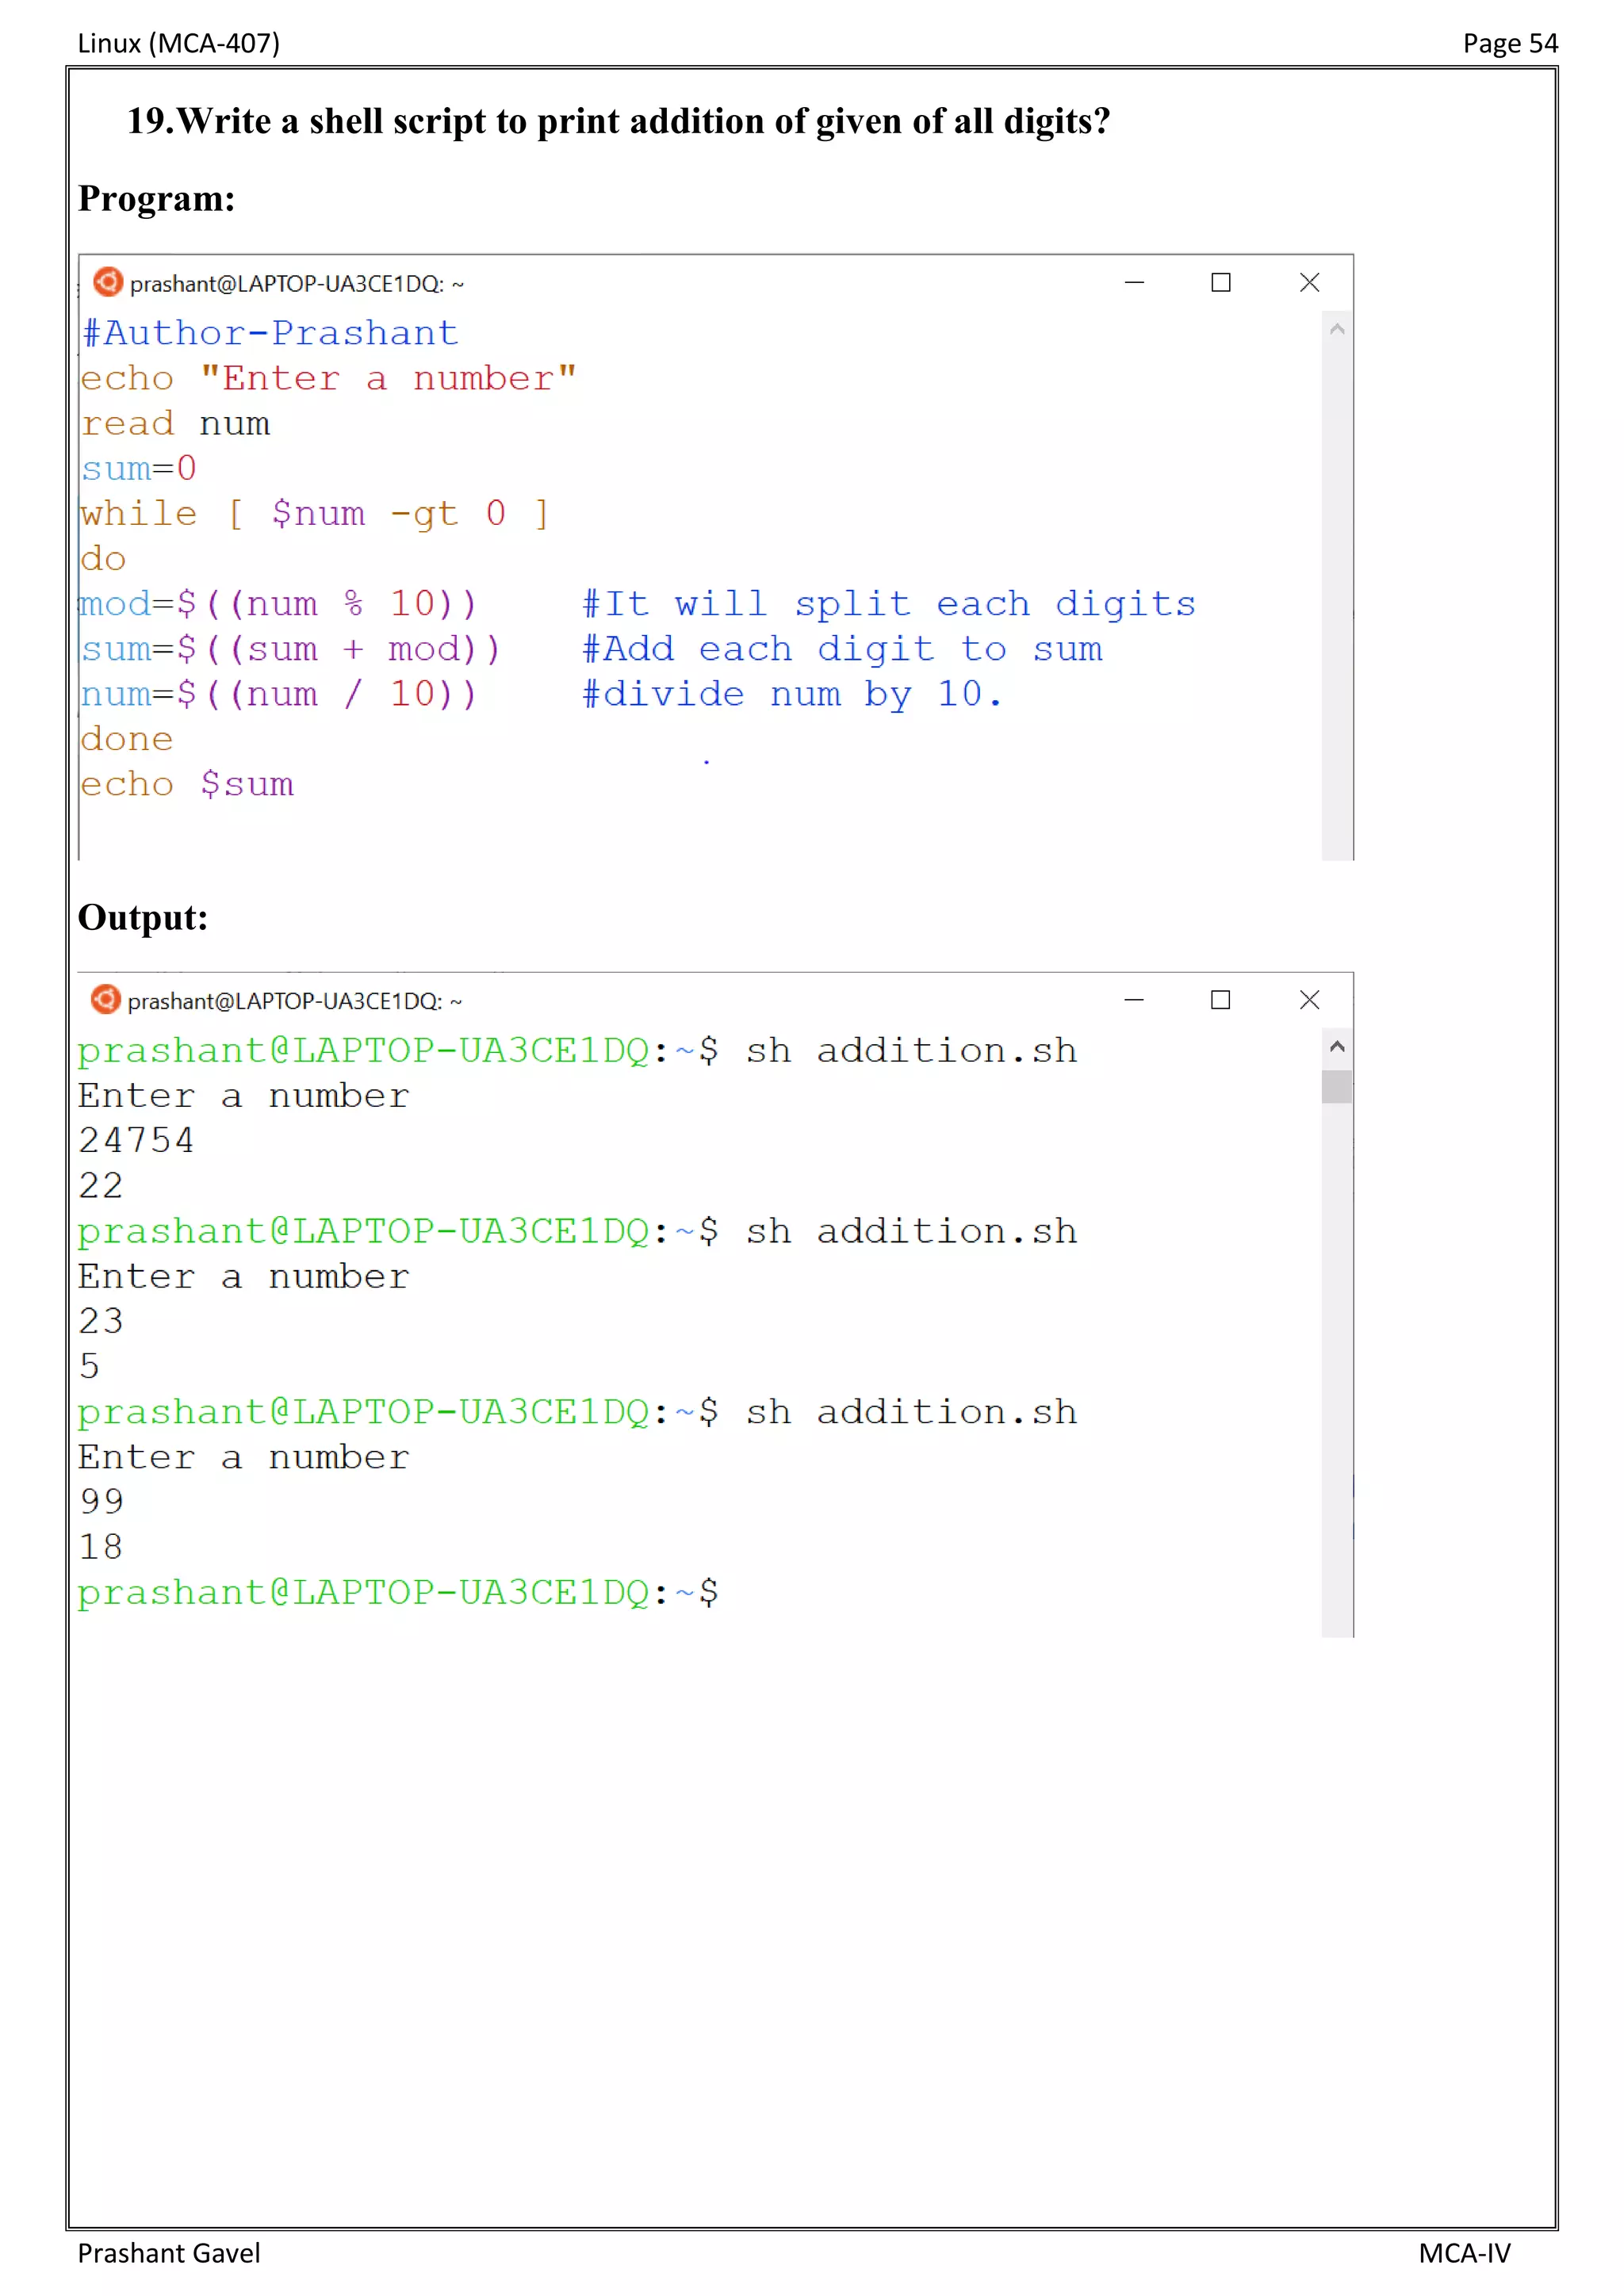1624x2296 pixels.
Task: Click the '#divide num by 10.' comment
Action: click(x=792, y=695)
